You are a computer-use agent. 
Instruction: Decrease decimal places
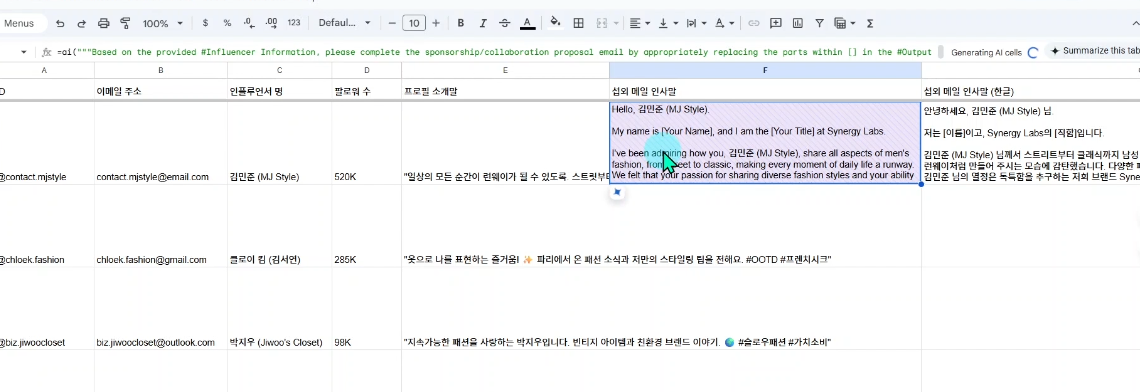click(249, 23)
